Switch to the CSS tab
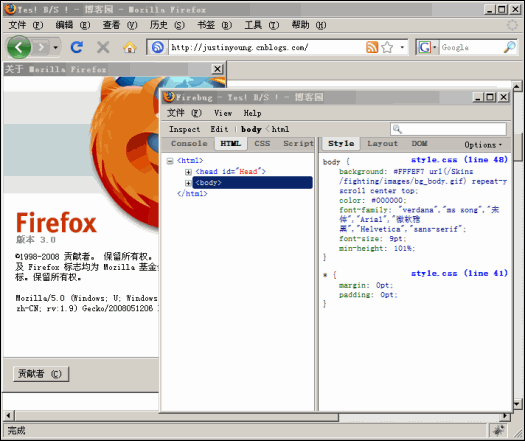The width and height of the screenshot is (525, 441). tap(262, 144)
